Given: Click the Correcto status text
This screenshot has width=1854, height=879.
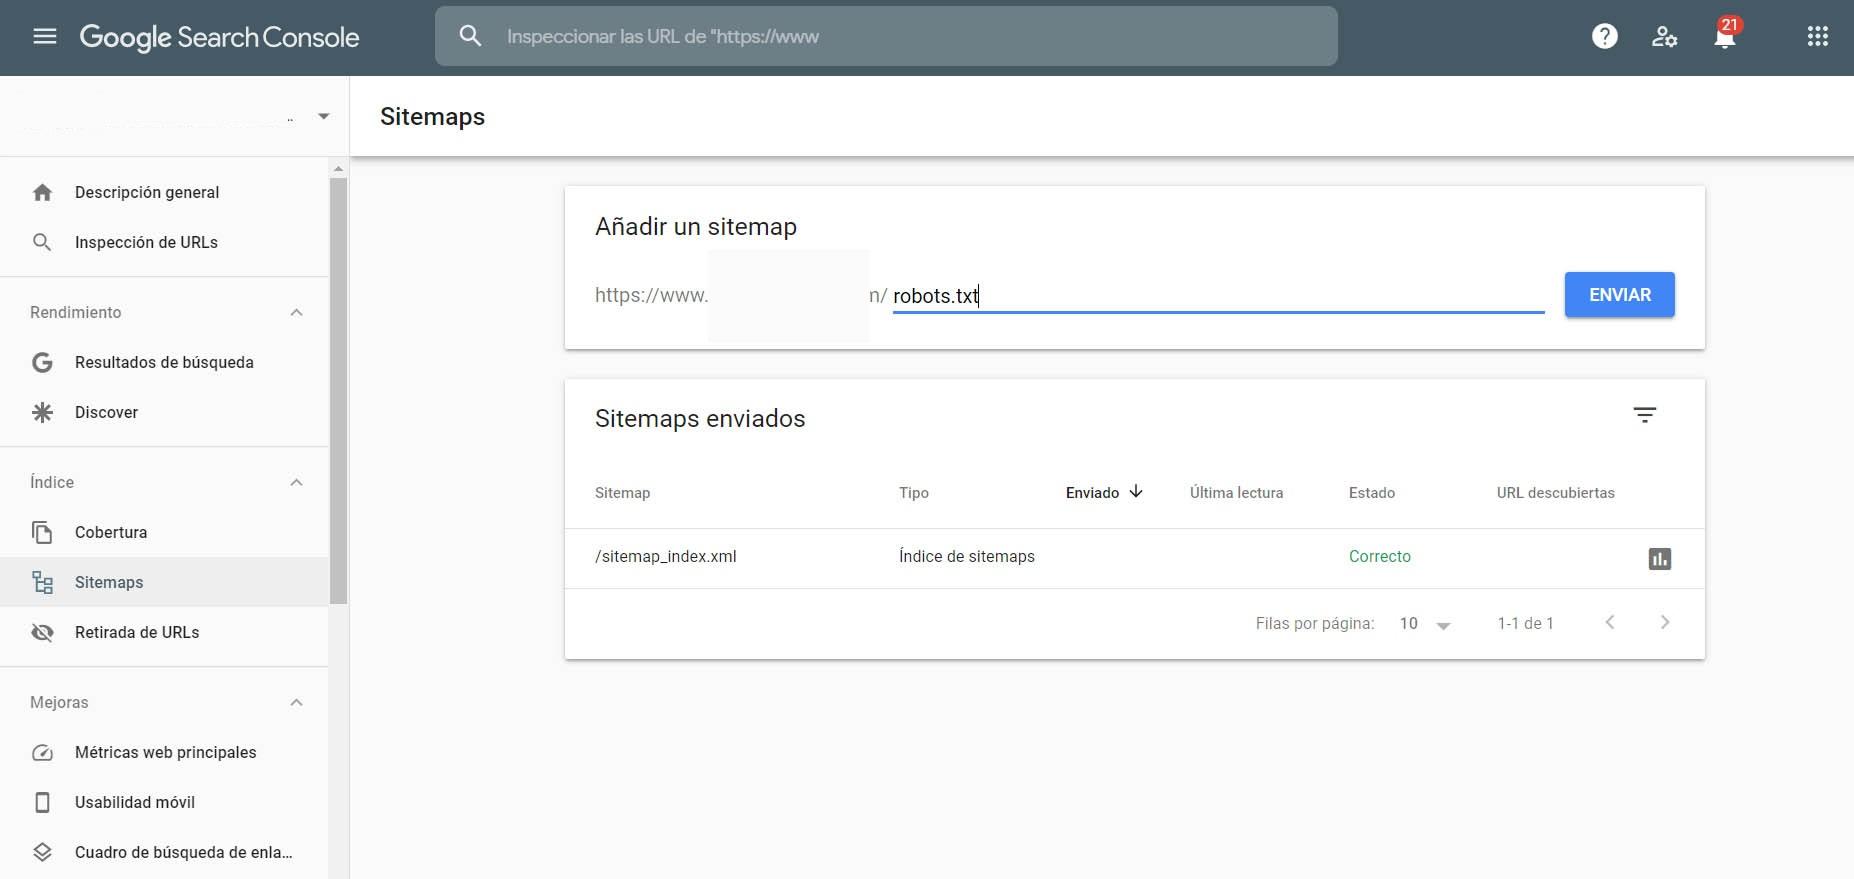Looking at the screenshot, I should pyautogui.click(x=1380, y=556).
